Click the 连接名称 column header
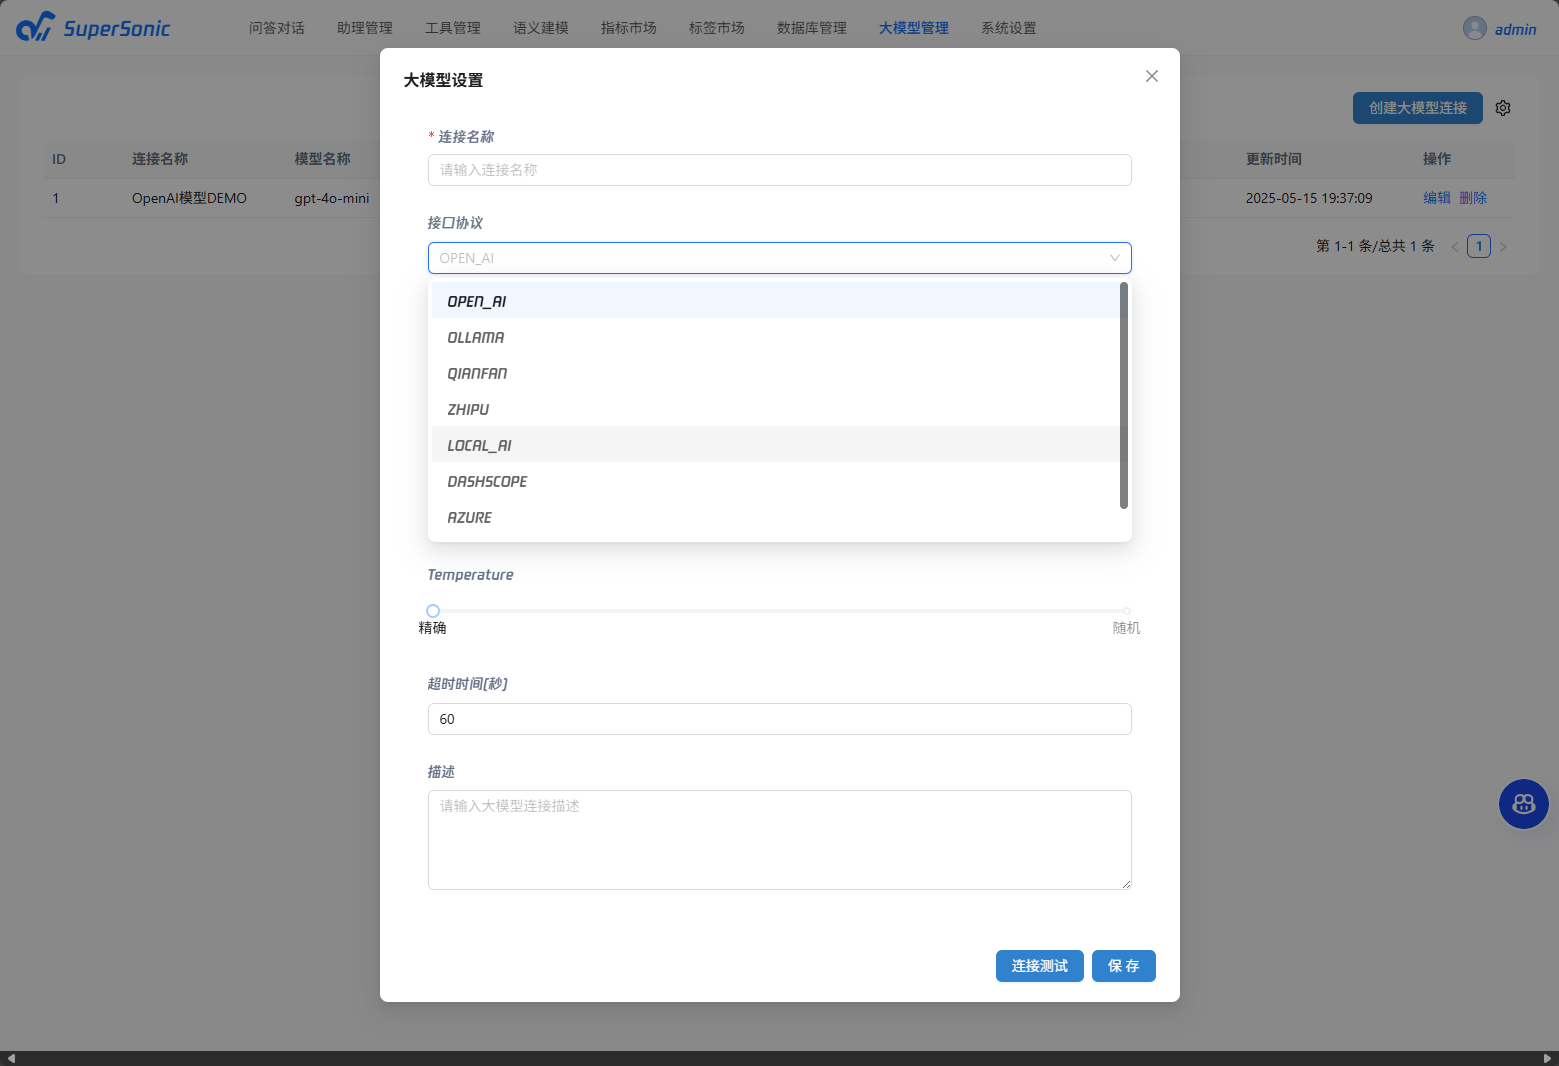The image size is (1559, 1066). [x=160, y=159]
